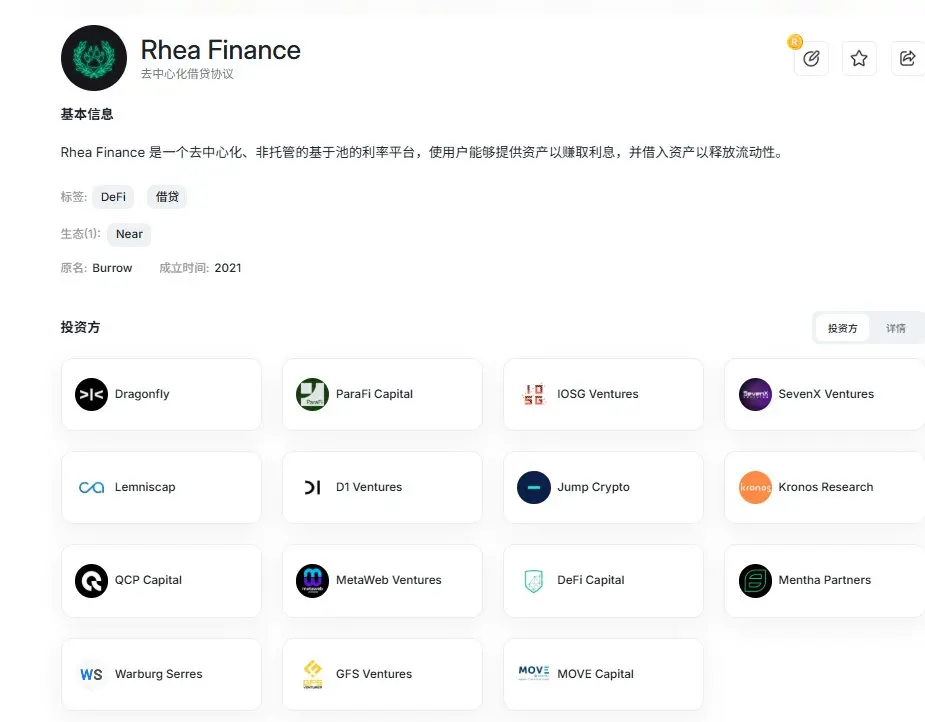
Task: Switch to the 投资方 tab
Action: [x=842, y=328]
